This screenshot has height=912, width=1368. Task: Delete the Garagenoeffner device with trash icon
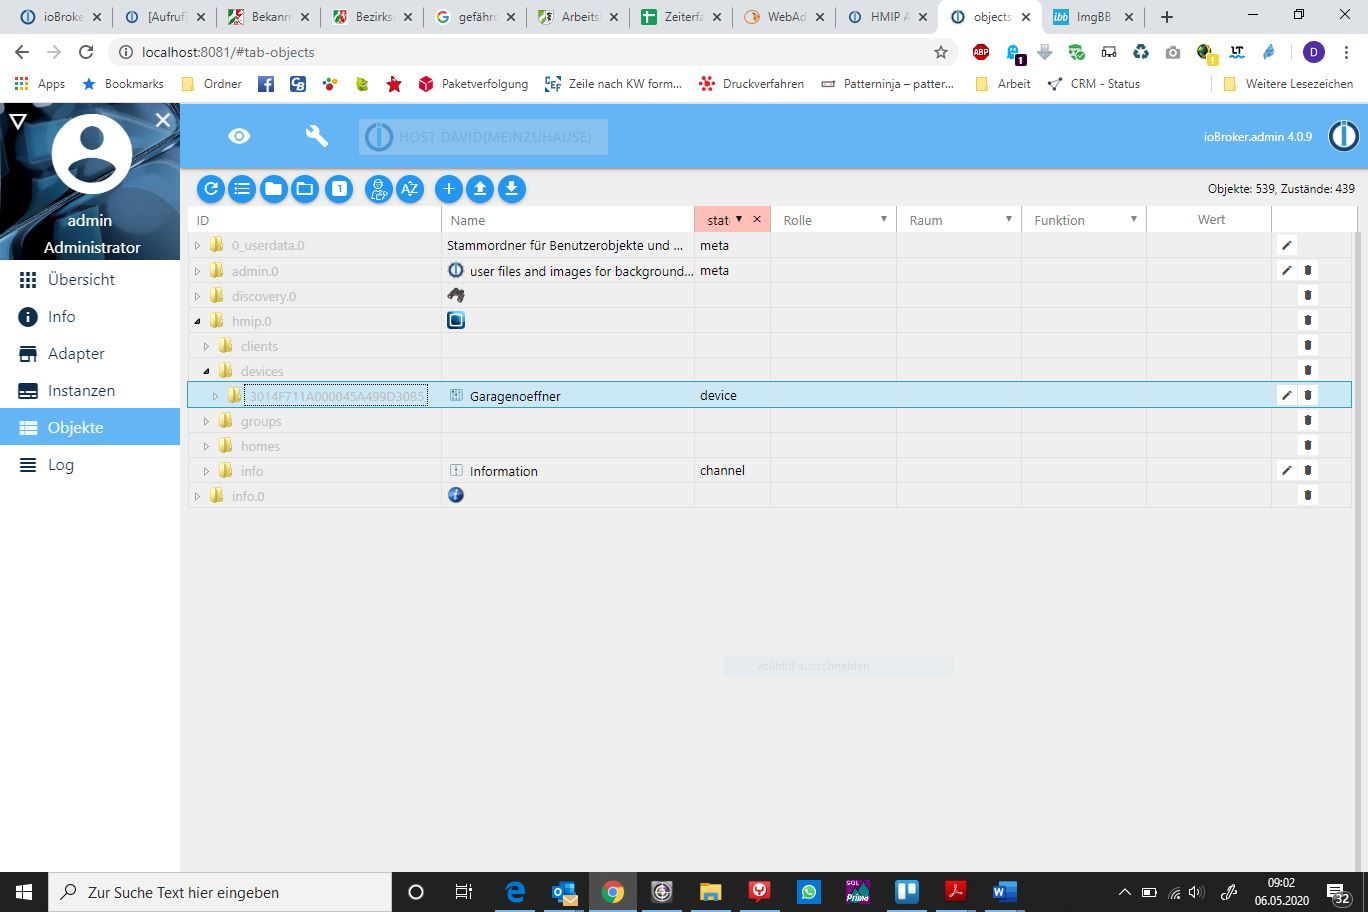click(x=1307, y=395)
